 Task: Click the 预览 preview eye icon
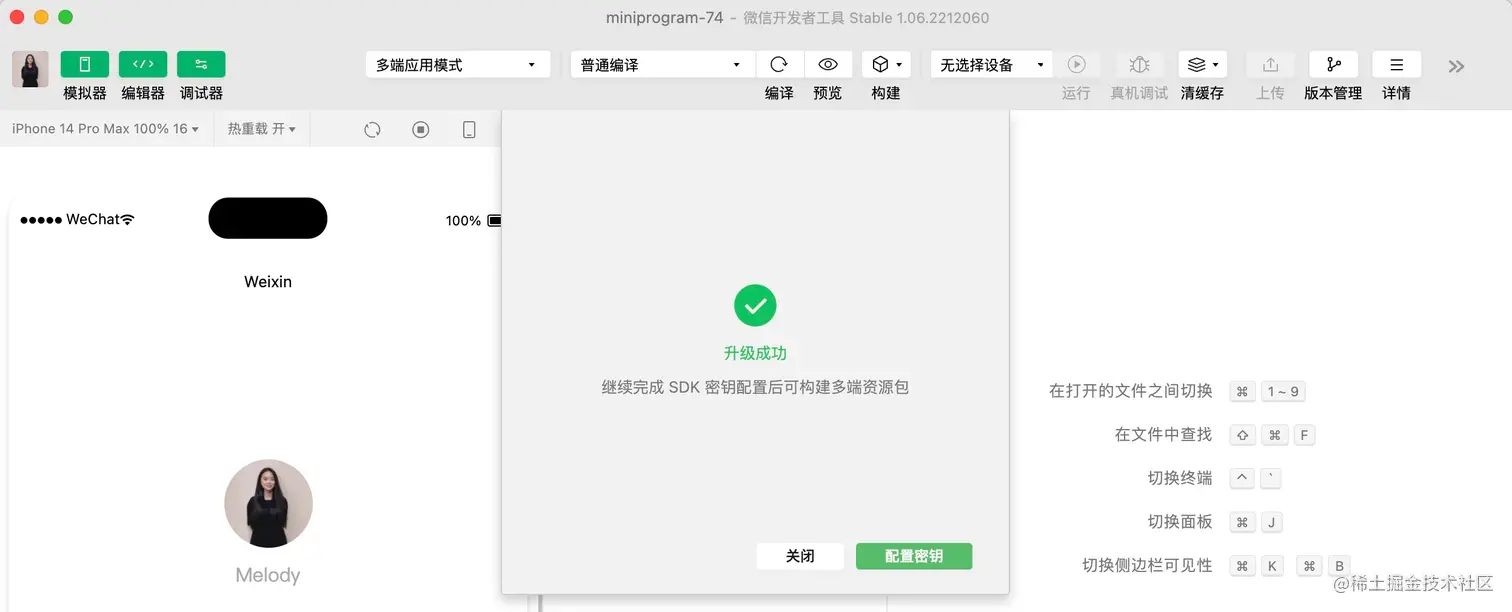click(828, 64)
